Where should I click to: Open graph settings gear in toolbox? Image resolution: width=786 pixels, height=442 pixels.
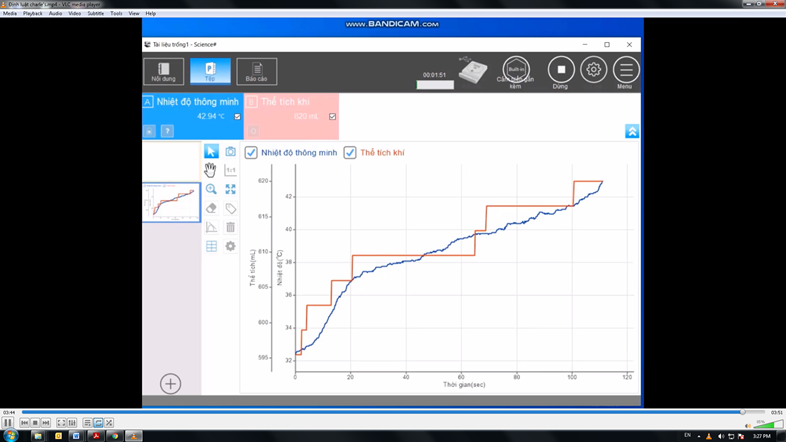pos(230,246)
